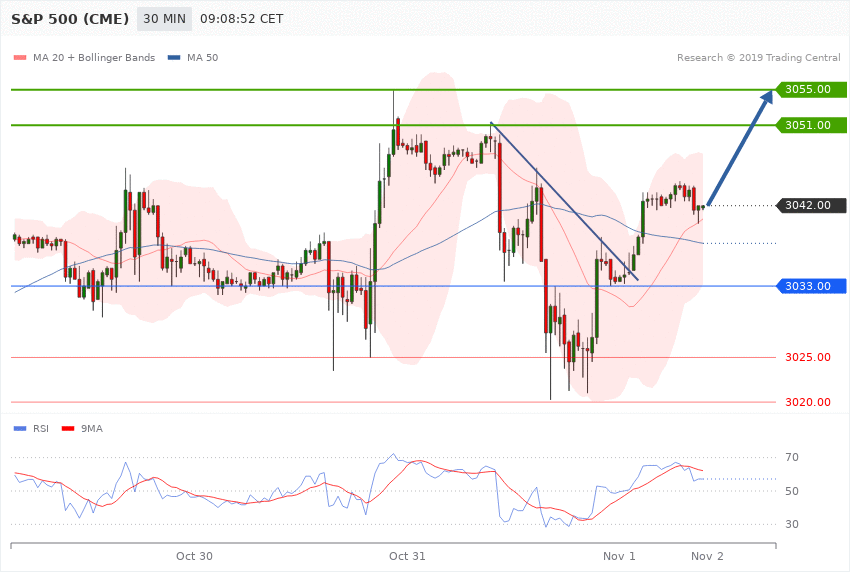850x576 pixels.
Task: Click the RSI legend label
Action: [x=41, y=429]
